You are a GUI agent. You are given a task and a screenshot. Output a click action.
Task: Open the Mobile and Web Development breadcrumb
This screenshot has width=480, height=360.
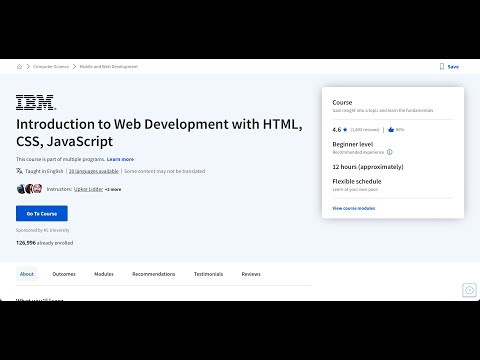(109, 67)
